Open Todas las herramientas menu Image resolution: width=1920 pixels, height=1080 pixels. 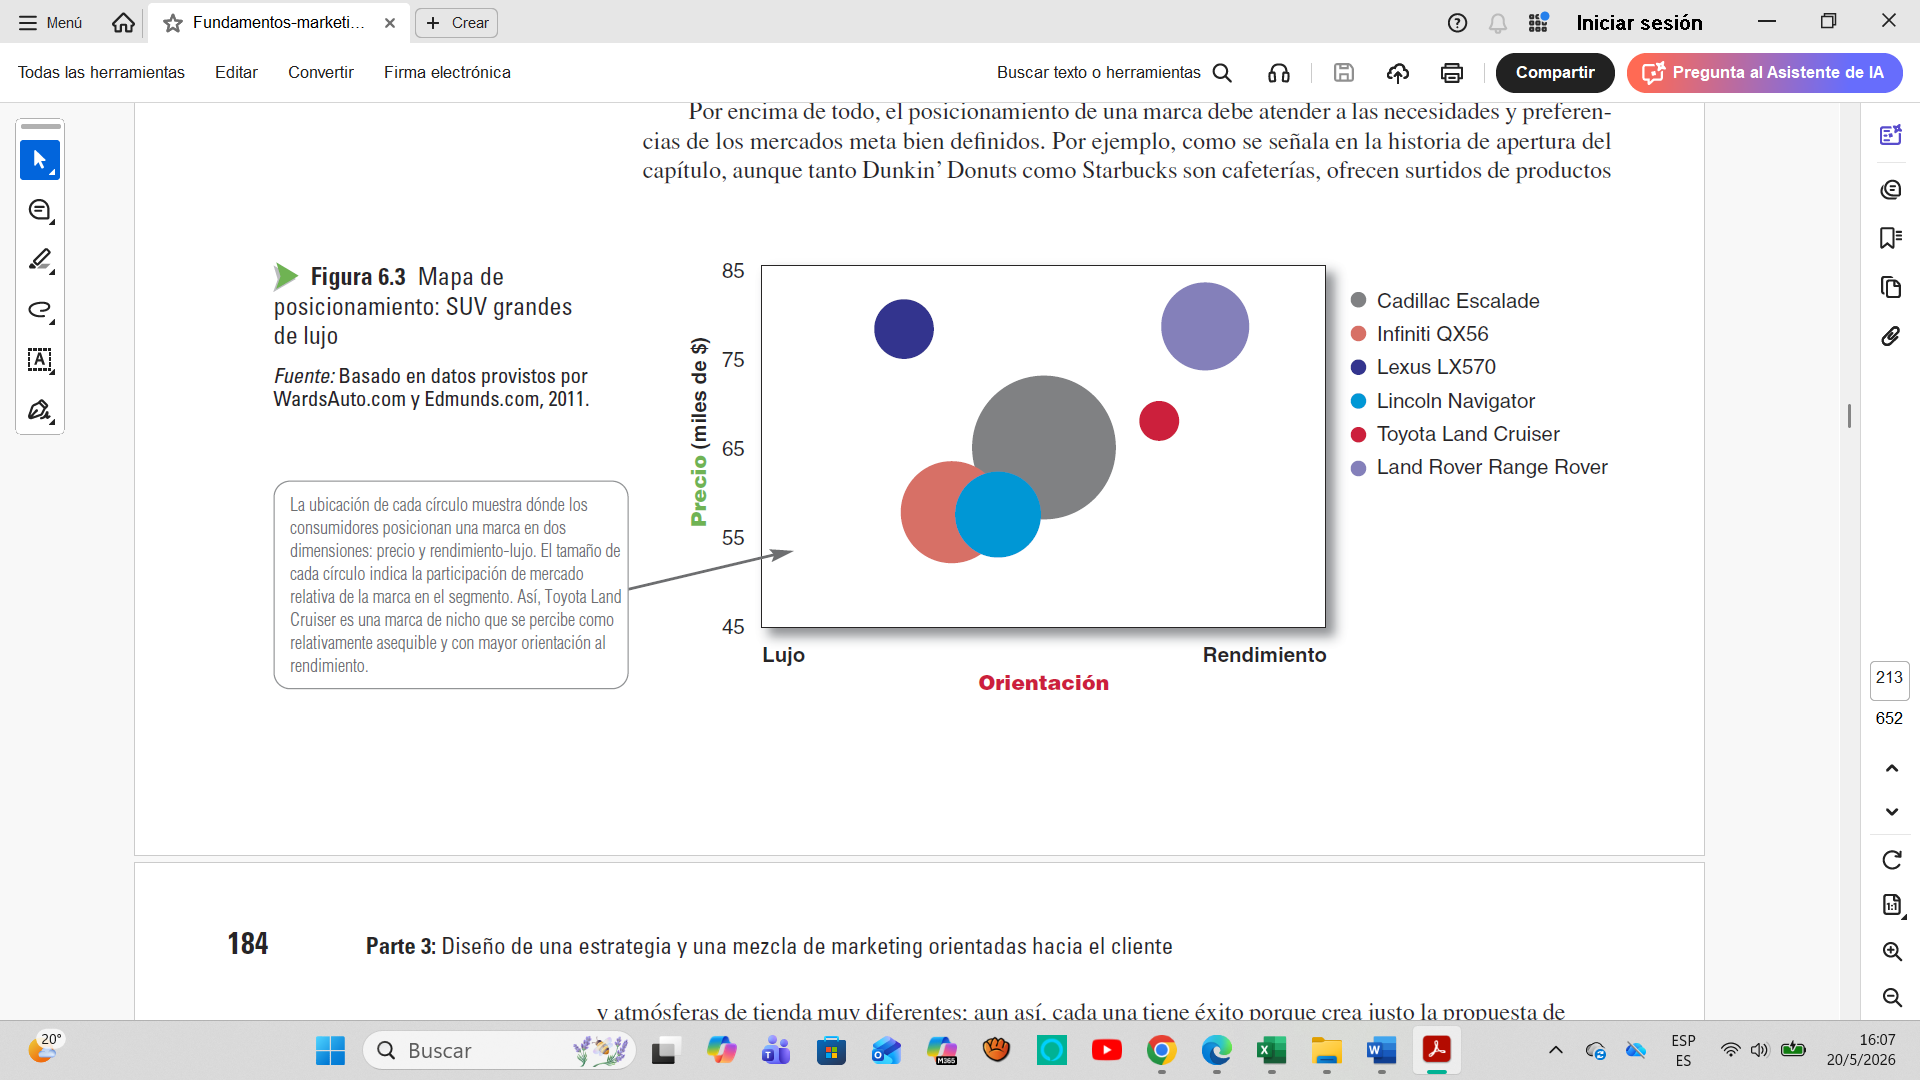click(101, 72)
